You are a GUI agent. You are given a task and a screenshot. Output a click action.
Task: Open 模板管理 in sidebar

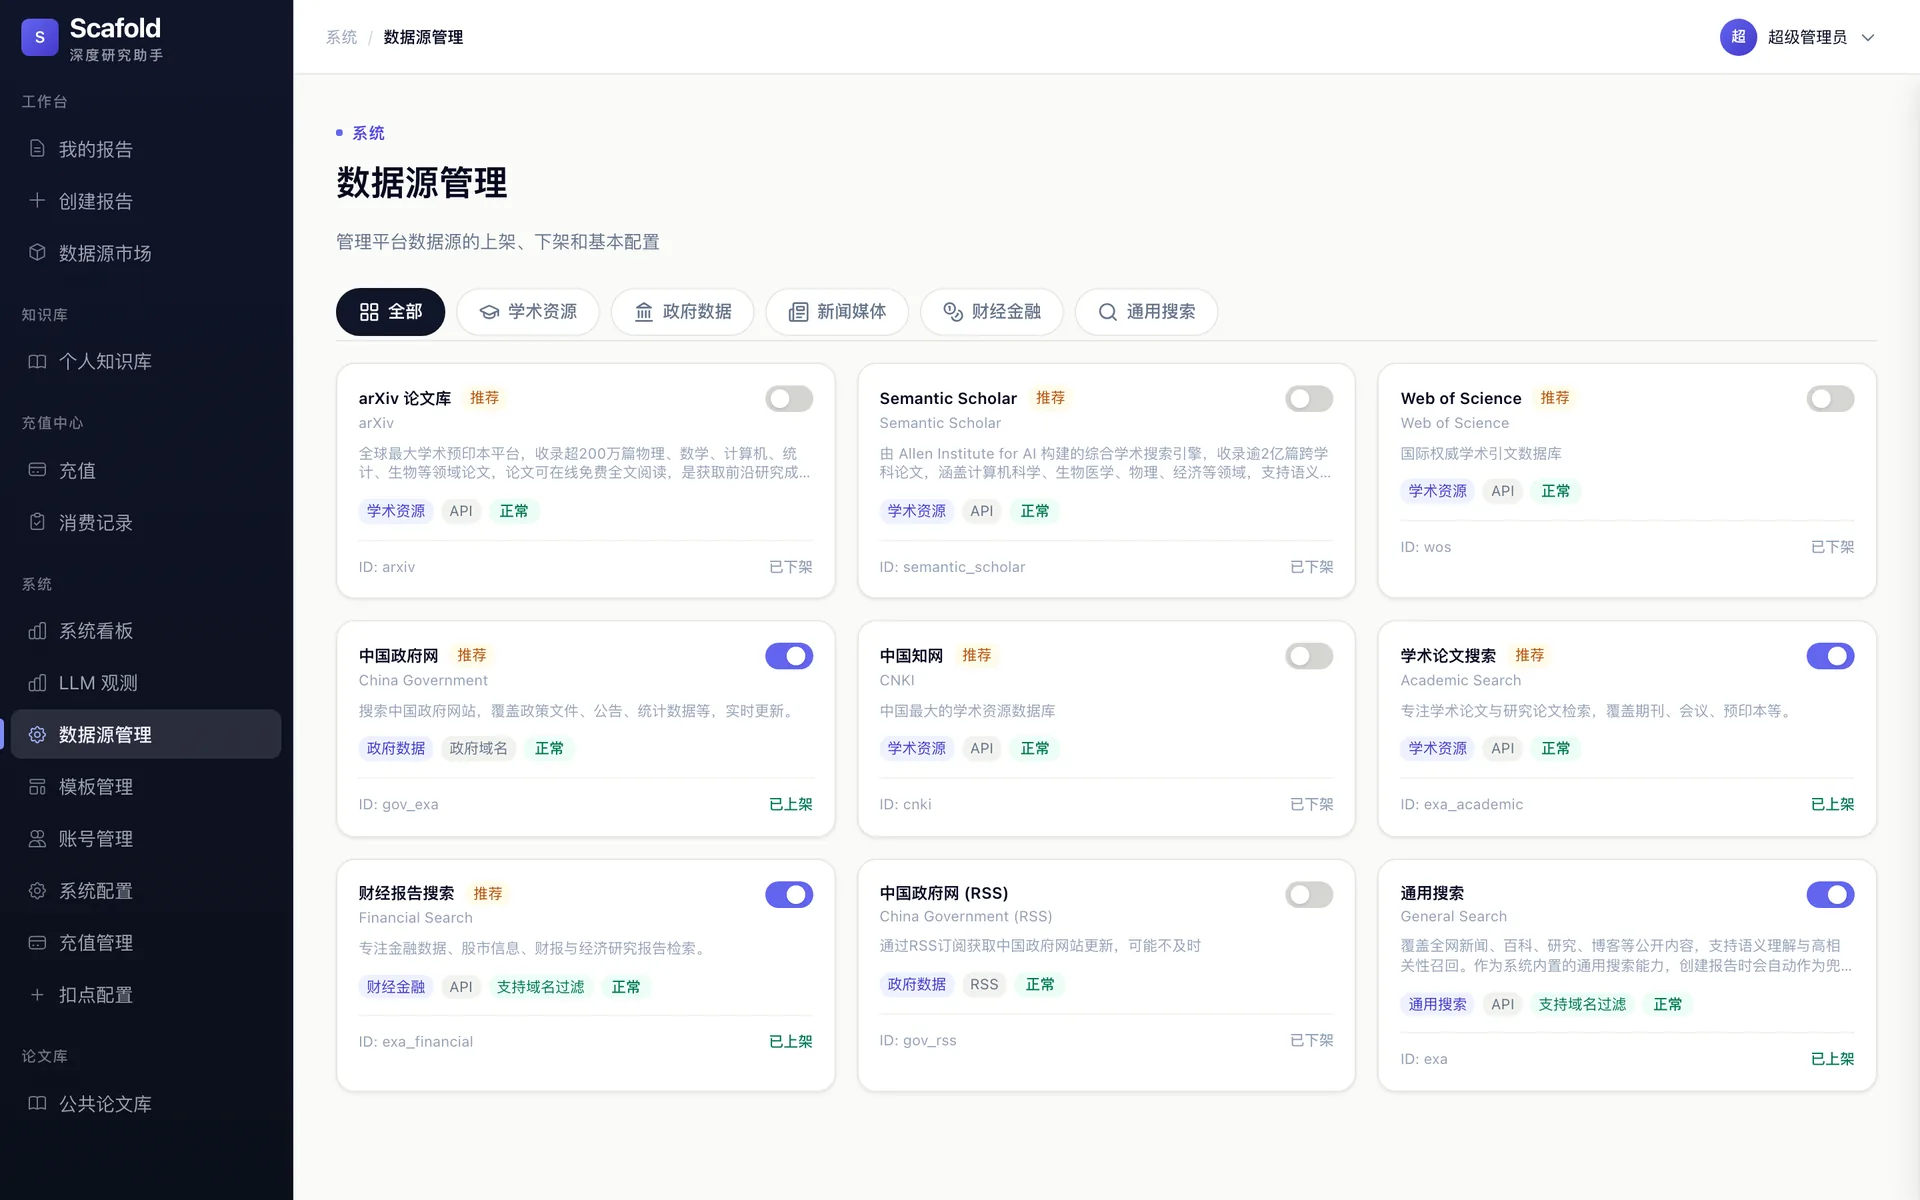tap(146, 787)
